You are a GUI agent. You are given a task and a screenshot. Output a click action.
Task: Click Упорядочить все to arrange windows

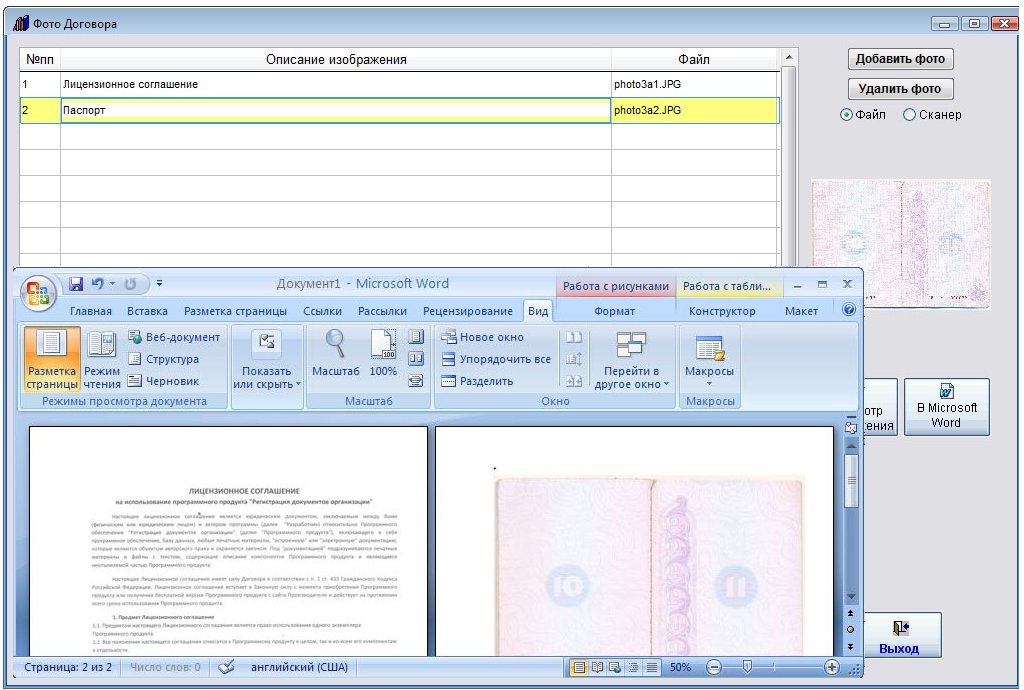coord(496,359)
